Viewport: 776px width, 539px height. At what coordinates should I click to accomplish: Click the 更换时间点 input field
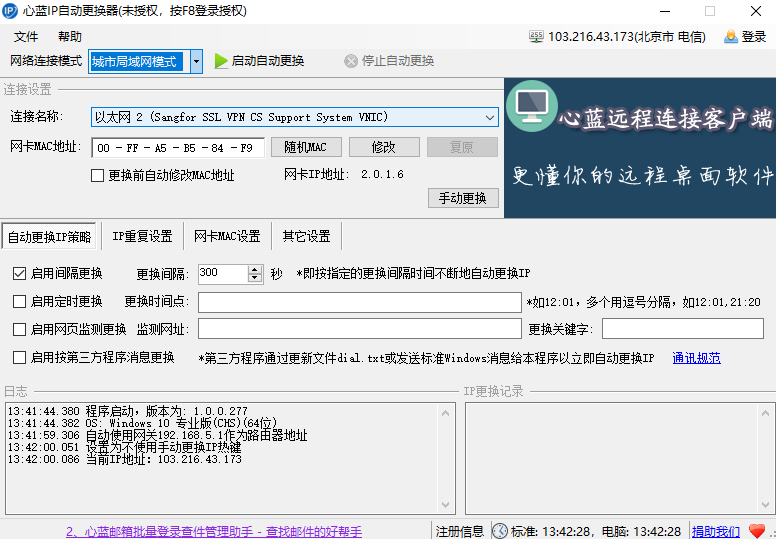click(x=360, y=302)
